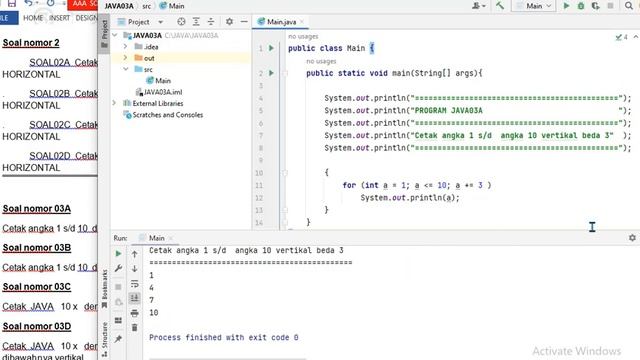Click the down arrow in the console toolbar
Screen dimensions: 640x360
[x=135, y=269]
